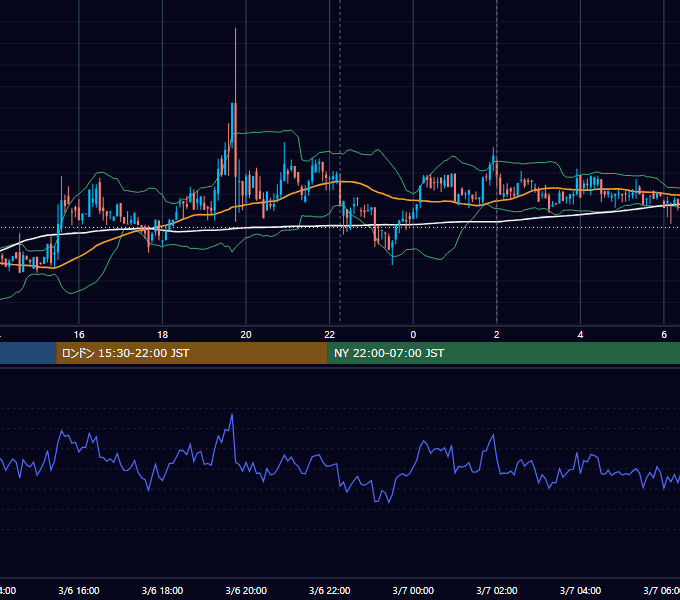Click the 3/6 18:00 label on the lower time axis
680x600 pixels.
coord(163,590)
